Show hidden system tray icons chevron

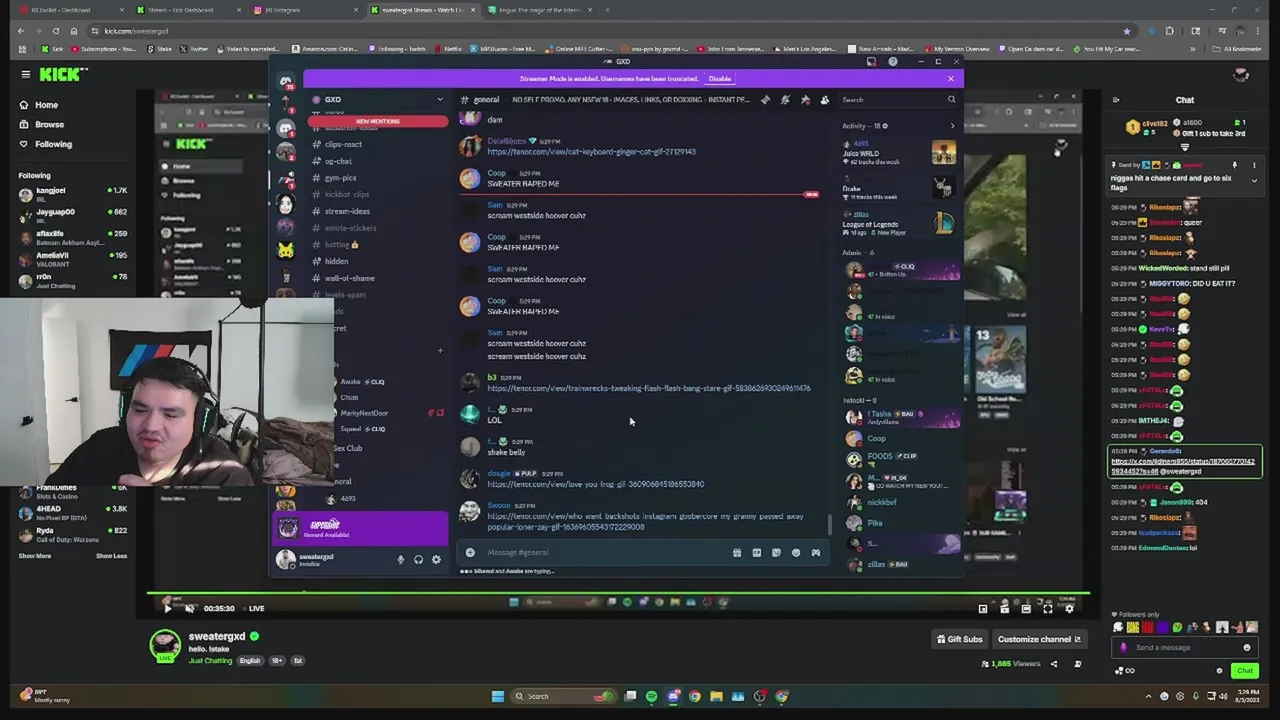pos(1148,696)
